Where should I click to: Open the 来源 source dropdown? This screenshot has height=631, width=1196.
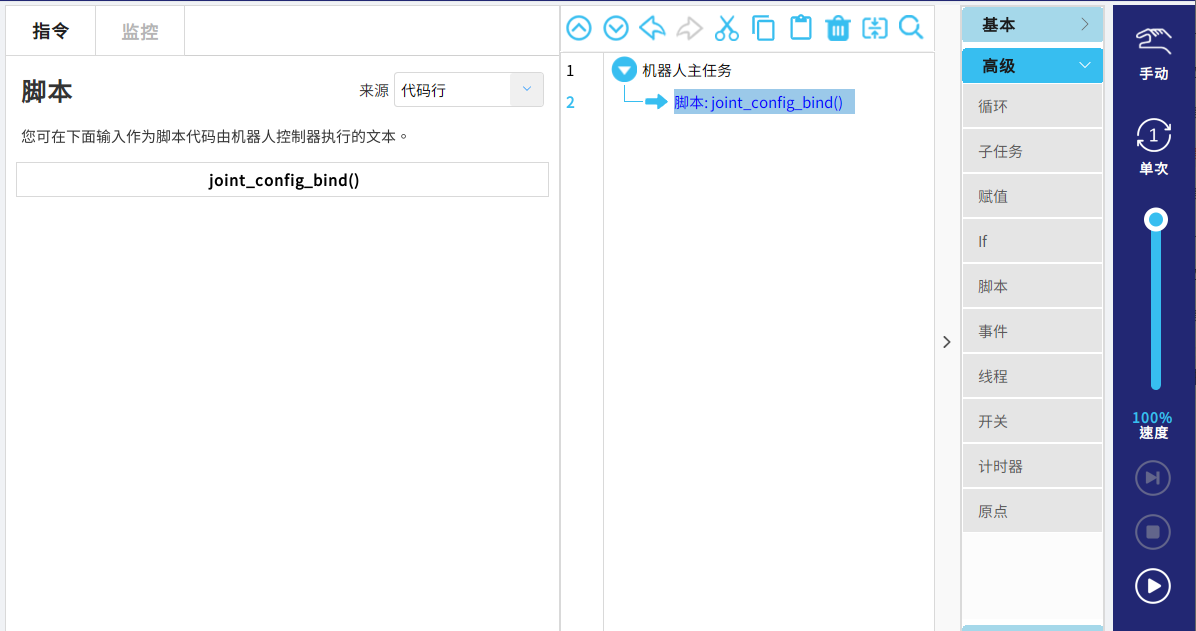coord(468,90)
